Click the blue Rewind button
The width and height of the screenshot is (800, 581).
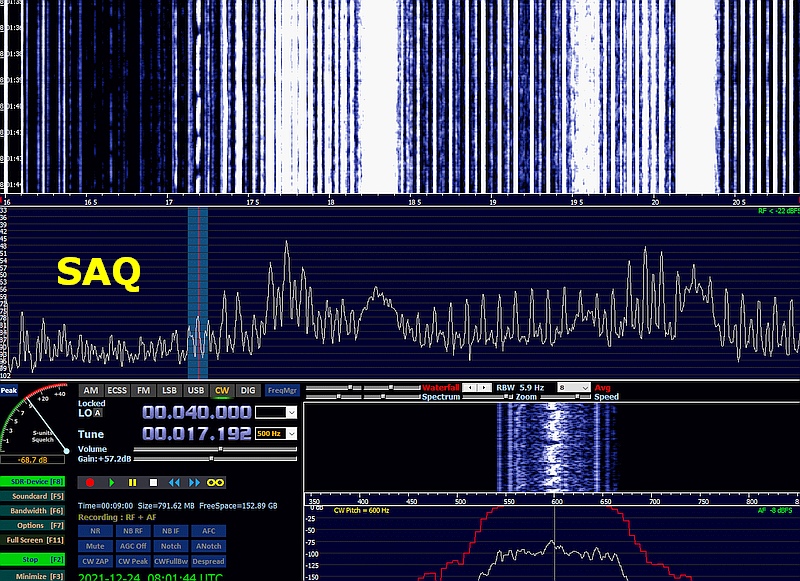[x=174, y=482]
